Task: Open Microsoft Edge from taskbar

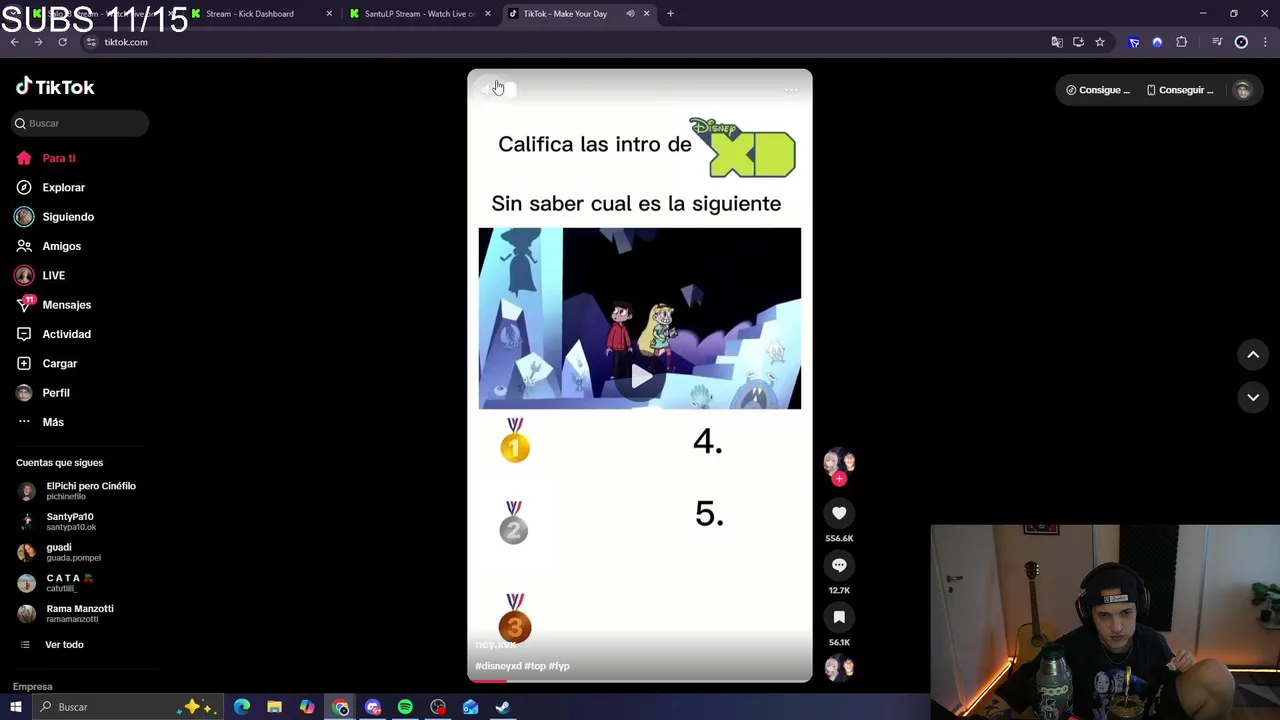Action: pos(242,707)
